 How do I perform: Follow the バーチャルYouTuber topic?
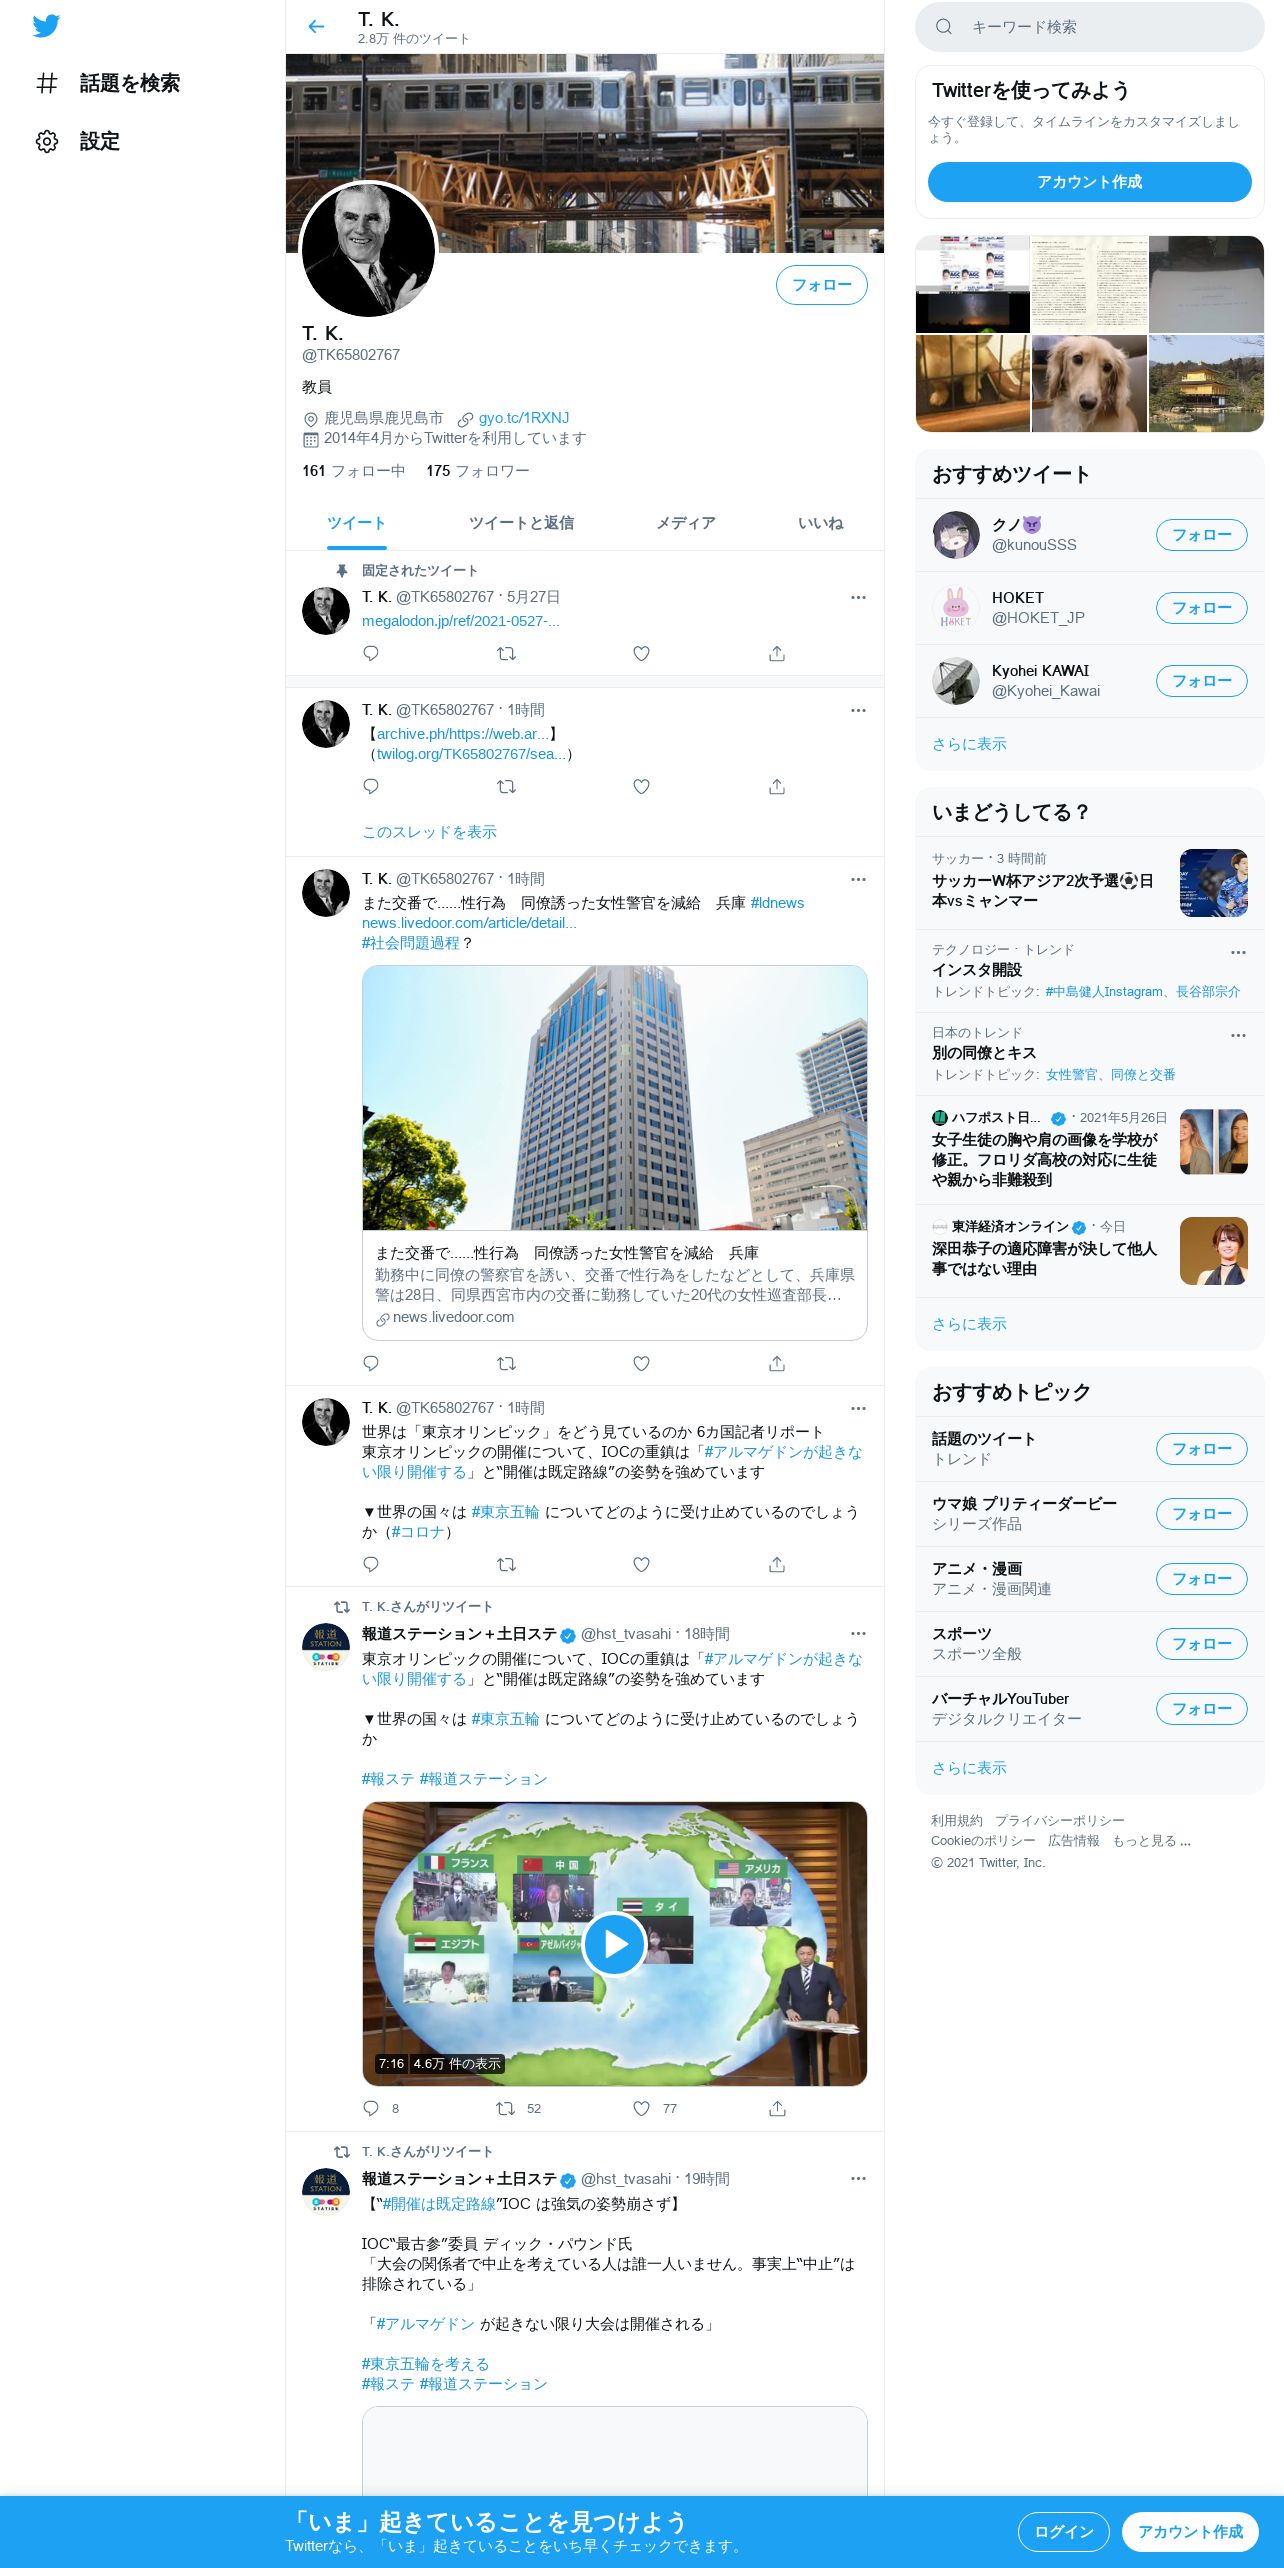click(x=1201, y=1709)
